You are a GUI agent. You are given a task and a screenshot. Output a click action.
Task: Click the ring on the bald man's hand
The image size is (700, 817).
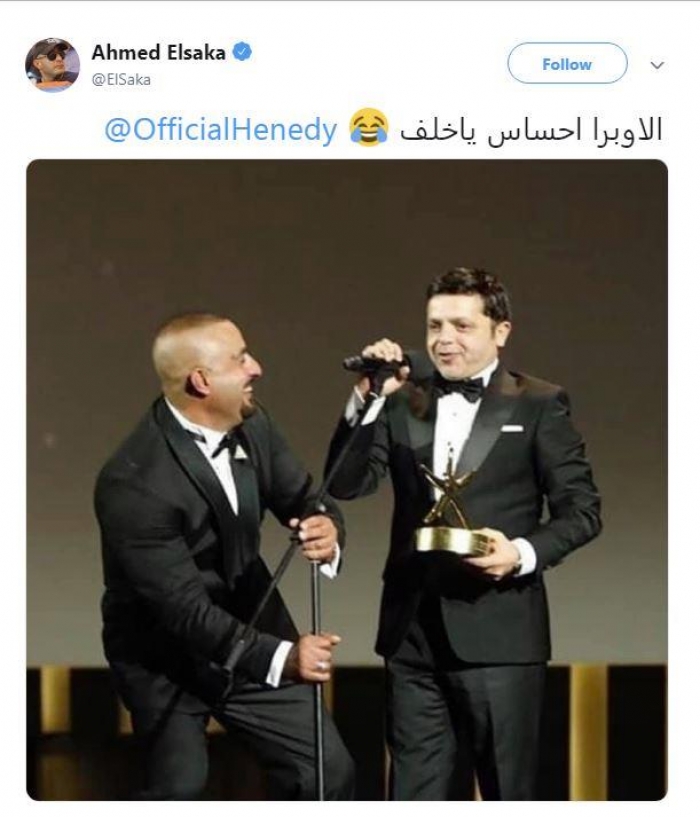pos(322,665)
